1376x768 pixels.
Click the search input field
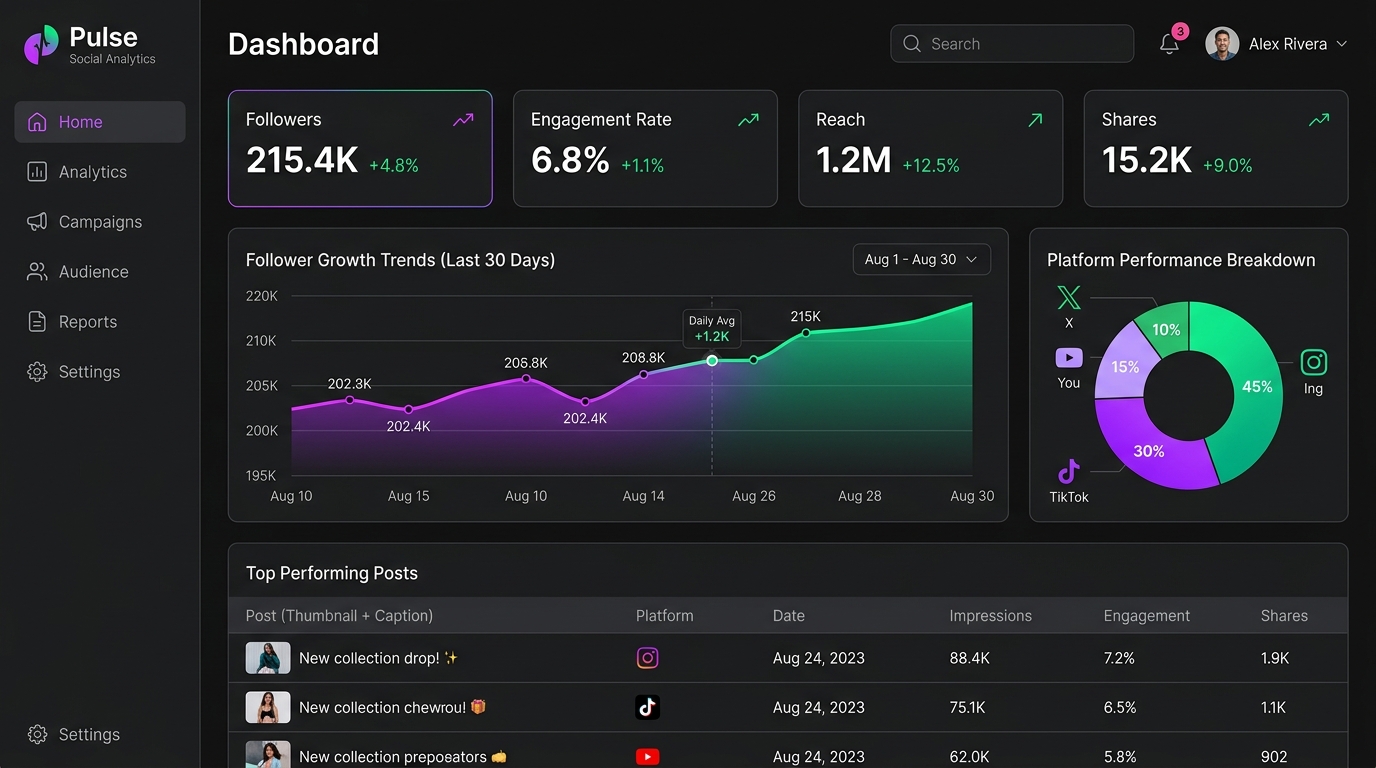(1012, 44)
